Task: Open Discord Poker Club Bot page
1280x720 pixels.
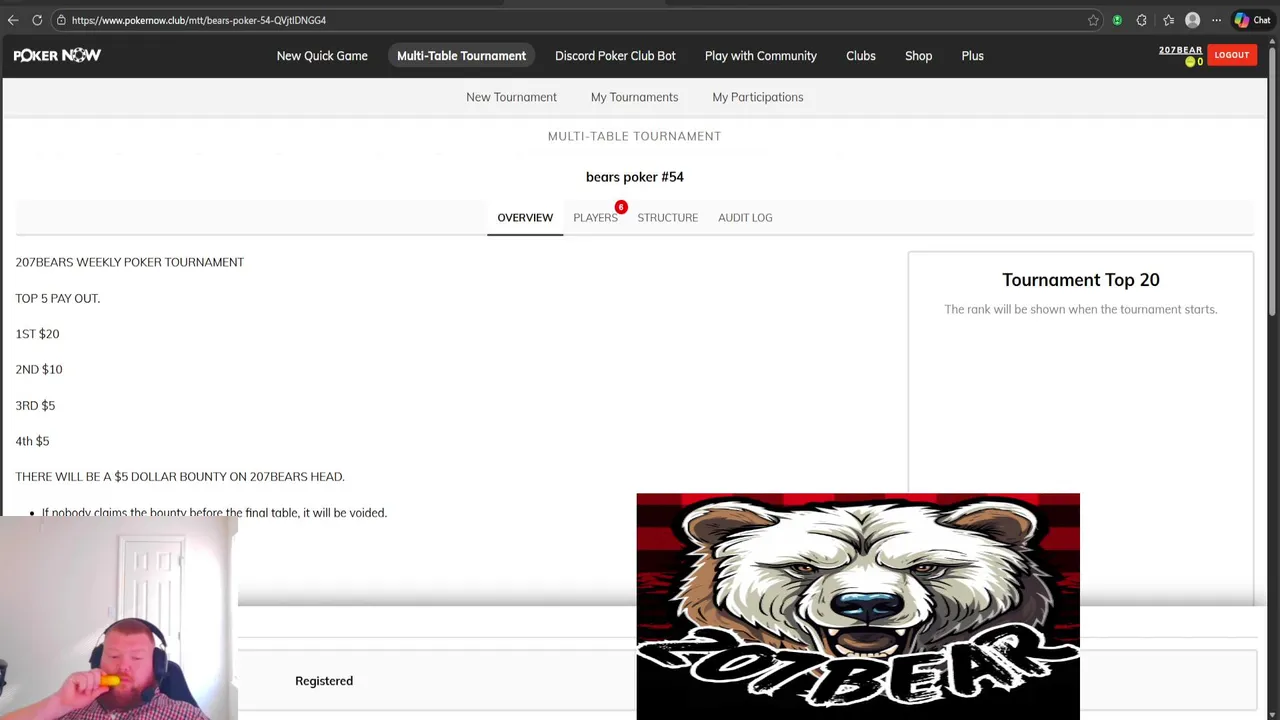Action: click(615, 56)
